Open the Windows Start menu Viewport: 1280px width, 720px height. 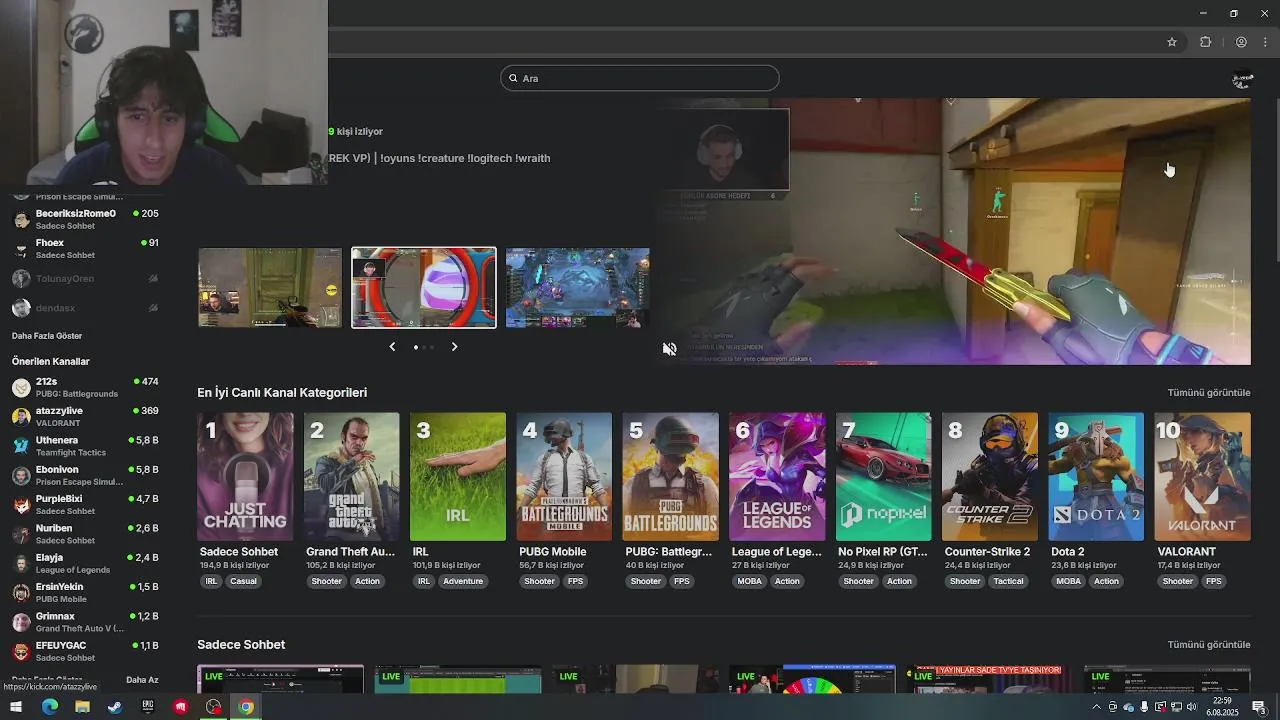pyautogui.click(x=16, y=707)
